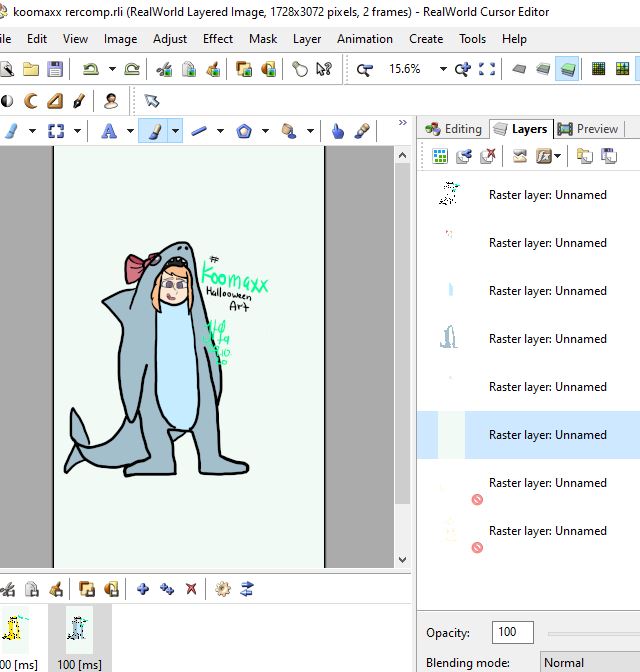
Task: Select the Line tool
Action: click(x=199, y=131)
